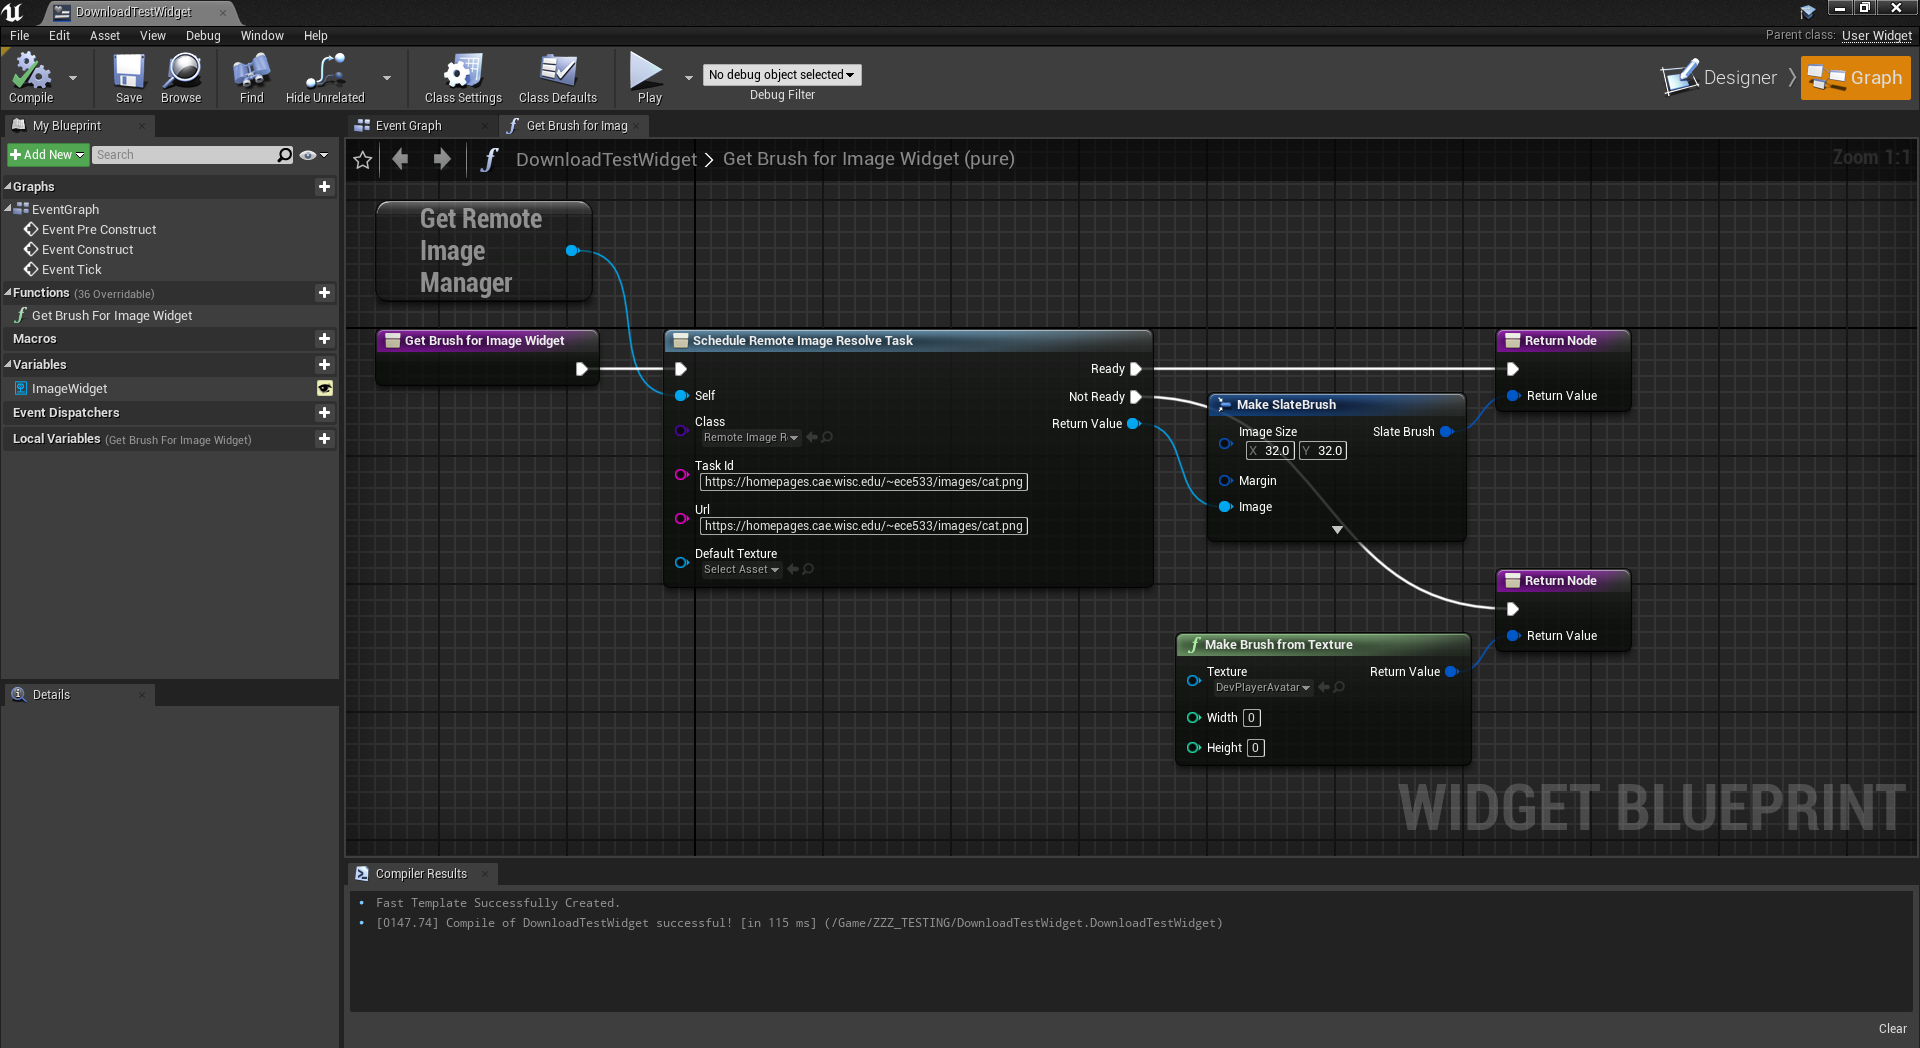The image size is (1920, 1048).
Task: Navigate forward with the right arrow
Action: (441, 159)
